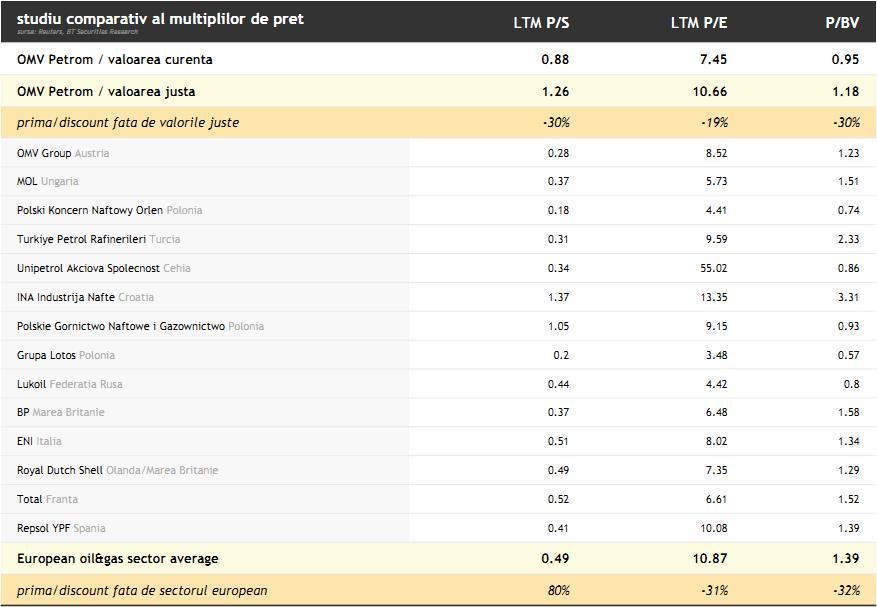The image size is (877, 607).
Task: Click the table title 'studiu comparativ al multiplilor de pret'
Action: pyautogui.click(x=160, y=19)
